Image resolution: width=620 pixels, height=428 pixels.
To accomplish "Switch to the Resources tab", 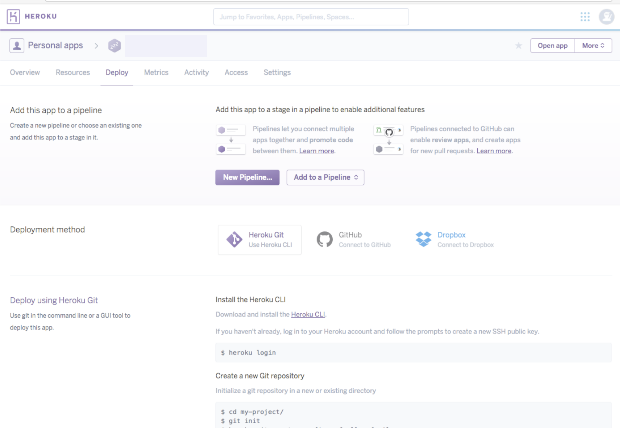I will pyautogui.click(x=73, y=72).
